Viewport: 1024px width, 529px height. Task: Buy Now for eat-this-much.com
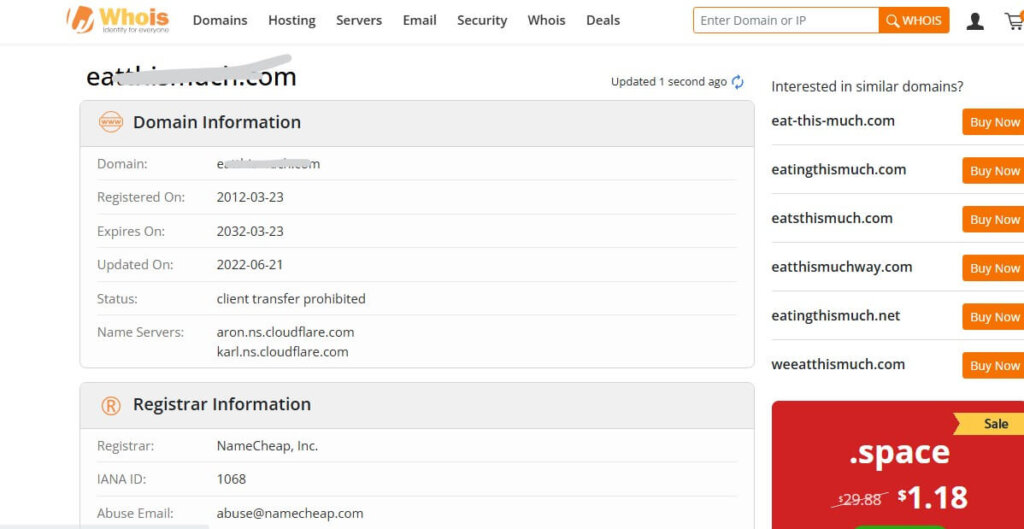[x=994, y=122]
